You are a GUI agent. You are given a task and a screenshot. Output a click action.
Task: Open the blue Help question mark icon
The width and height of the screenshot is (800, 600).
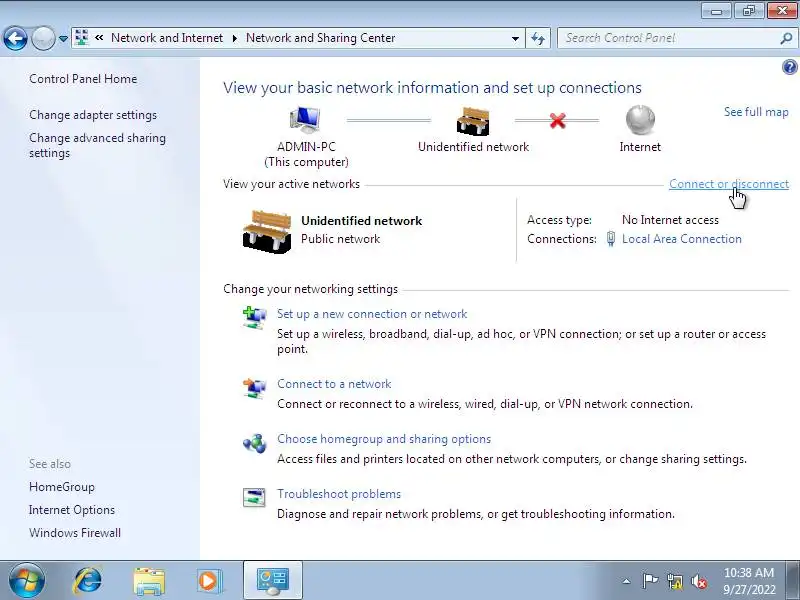pos(790,67)
